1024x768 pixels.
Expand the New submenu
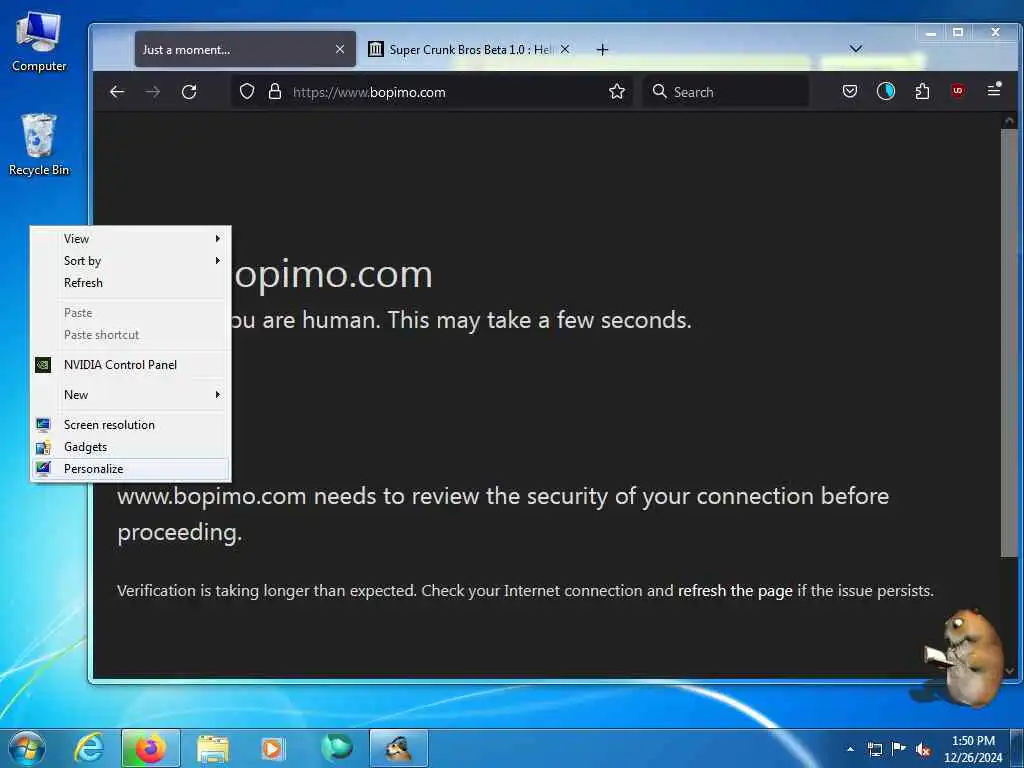tap(131, 395)
